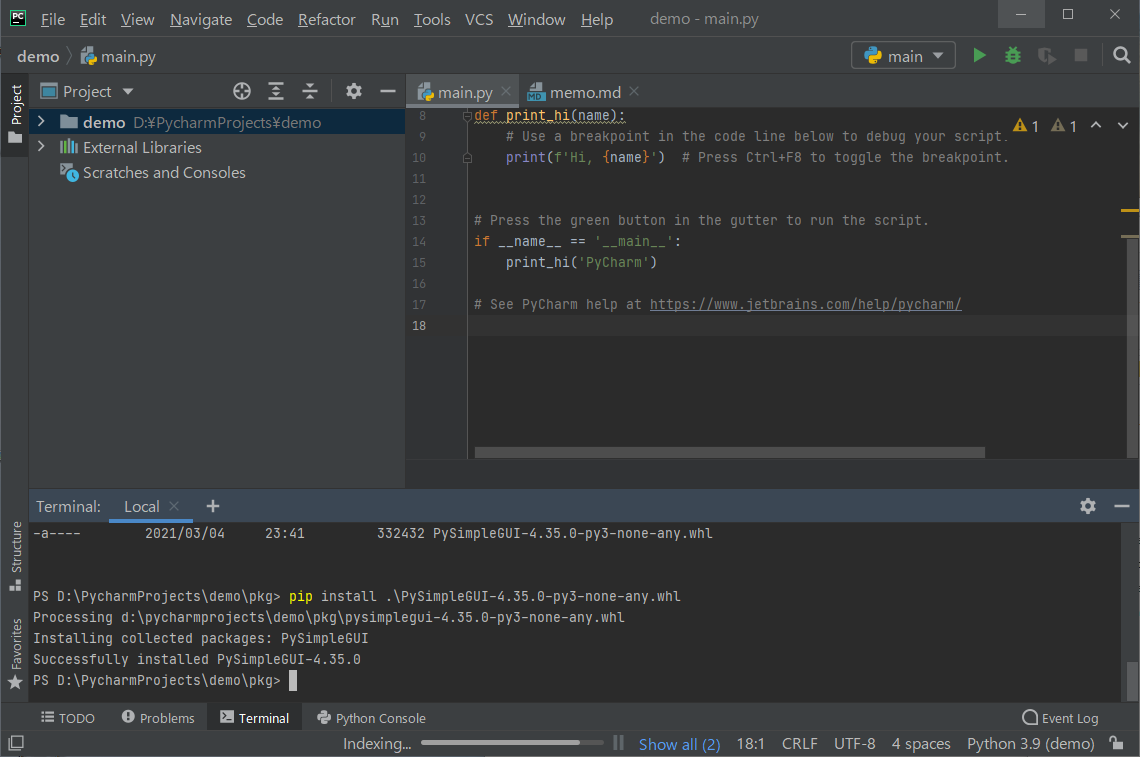This screenshot has width=1140, height=757.
Task: Expand all items icon in Project panel
Action: [276, 91]
